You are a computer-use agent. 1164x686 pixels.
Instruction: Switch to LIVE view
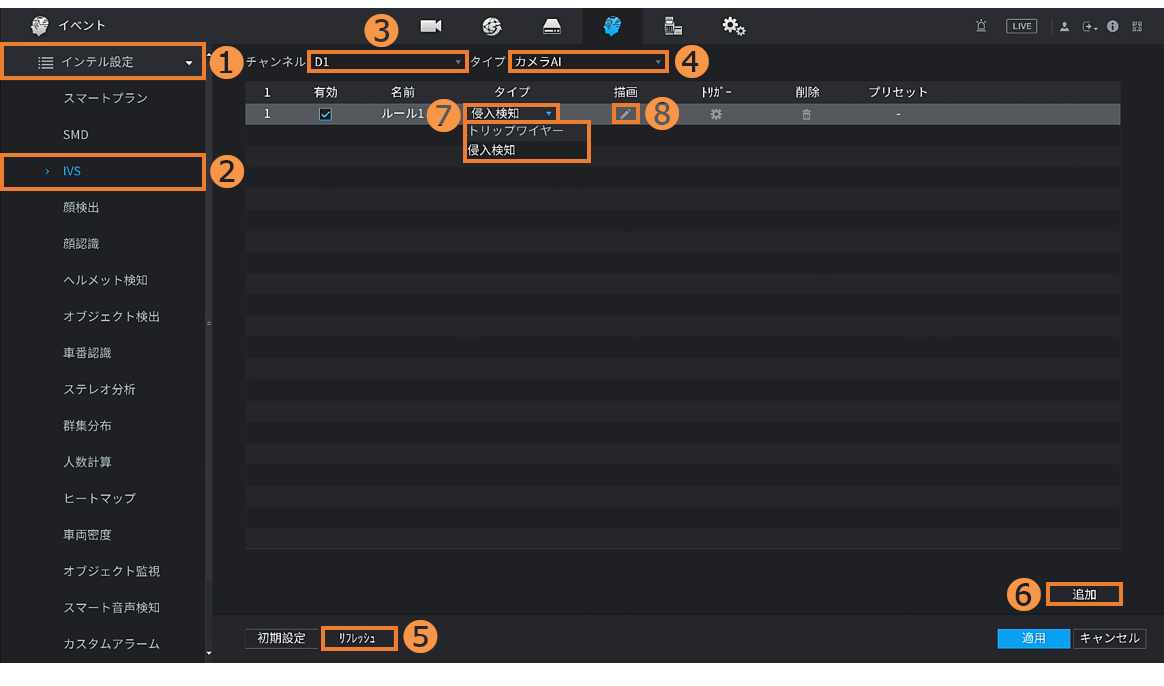(x=1021, y=26)
